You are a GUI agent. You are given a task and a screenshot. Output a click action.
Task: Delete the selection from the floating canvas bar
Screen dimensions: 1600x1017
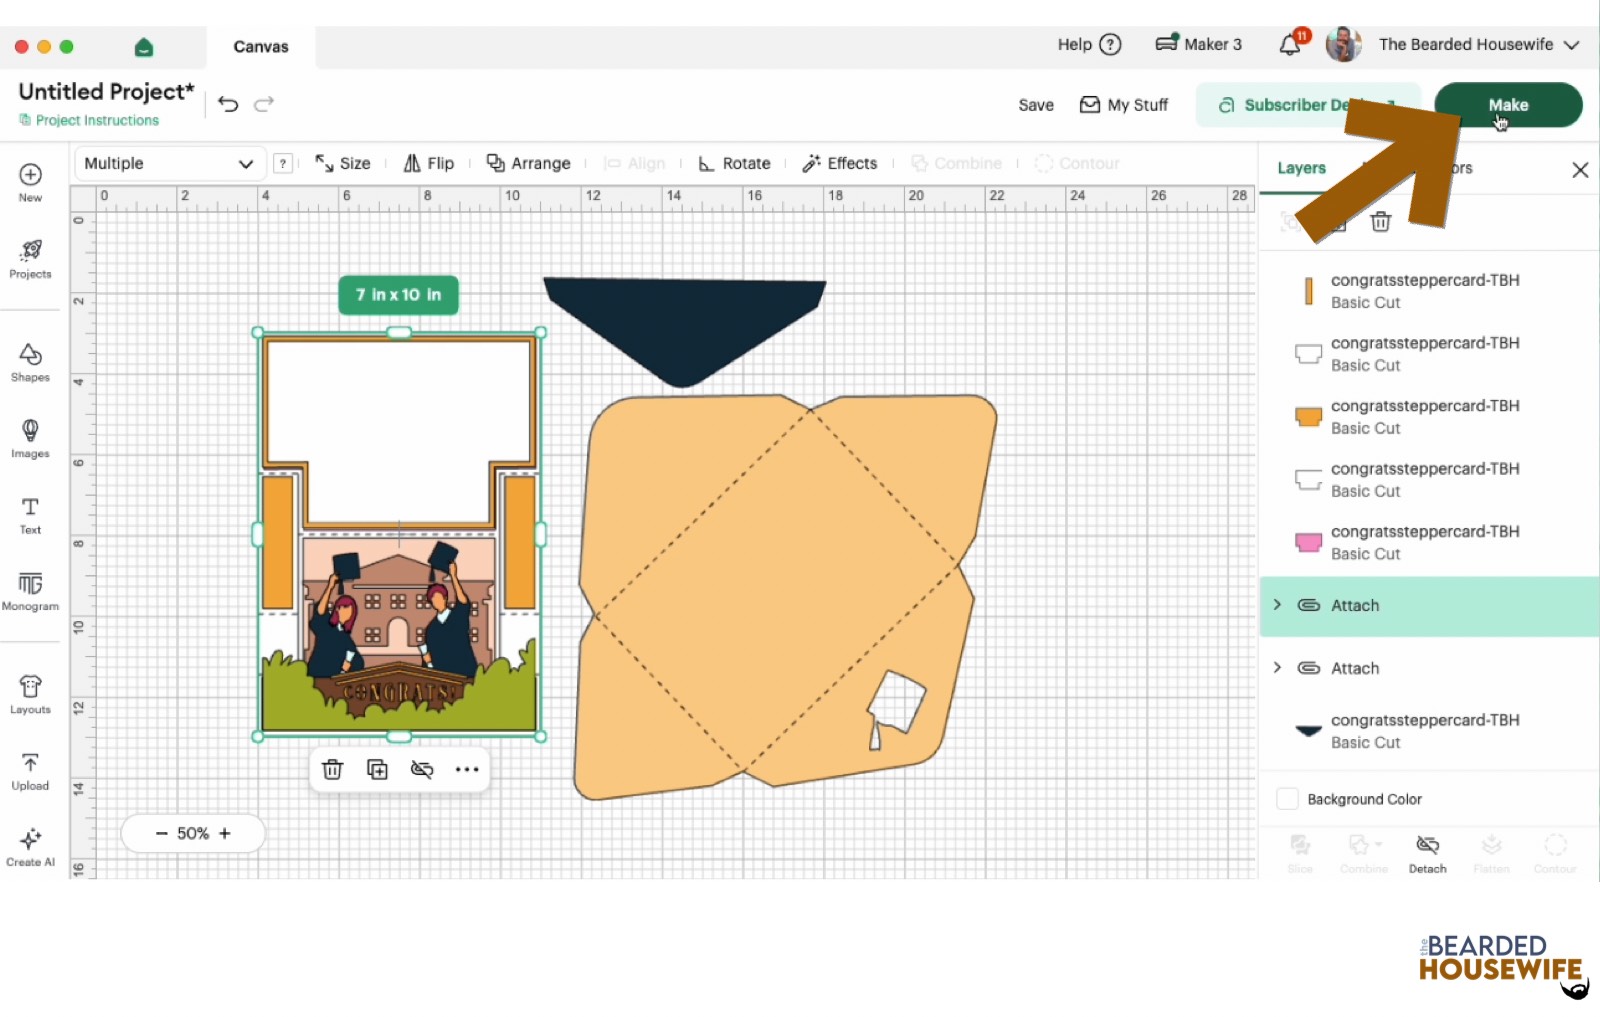[x=333, y=769]
